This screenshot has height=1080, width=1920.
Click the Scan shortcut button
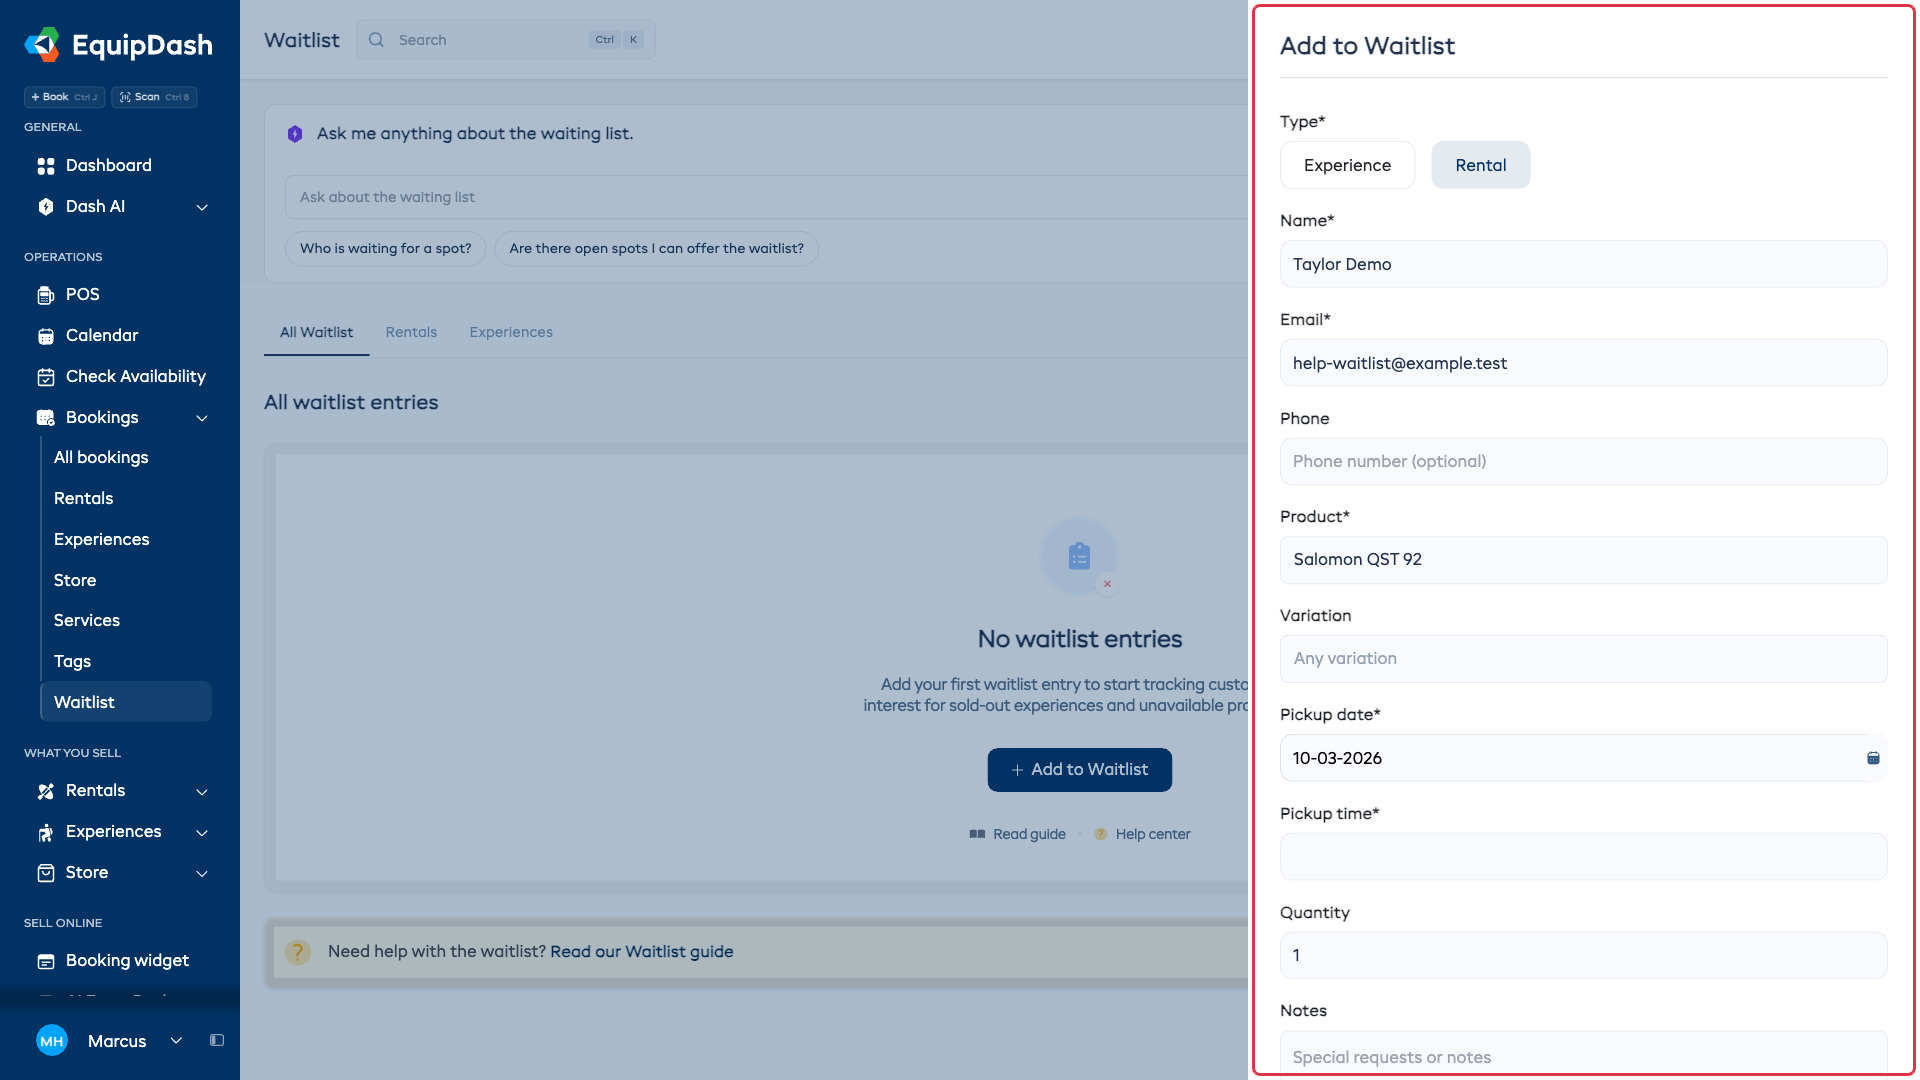(154, 97)
